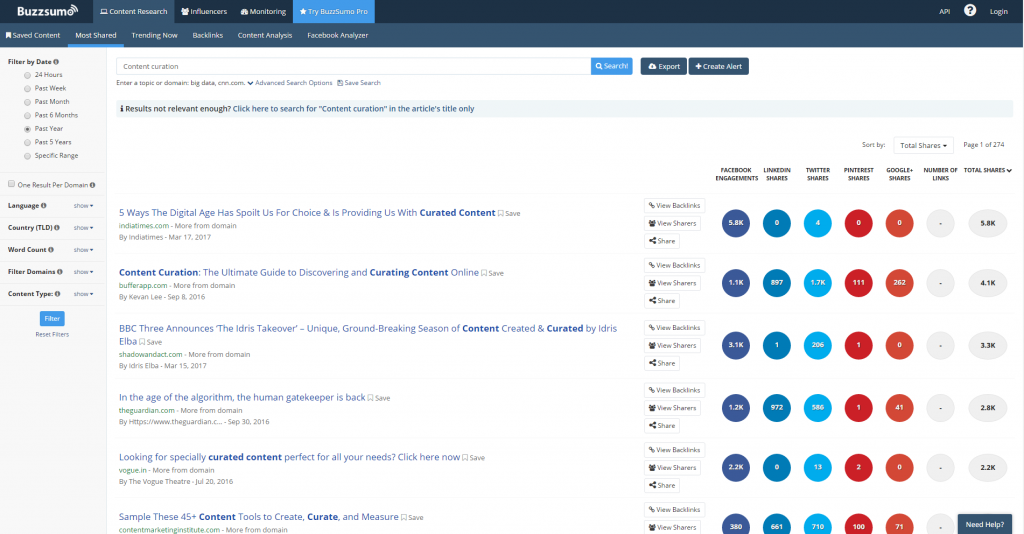1024x534 pixels.
Task: Click Facebook engagements 5.8K circle for Indiatimes
Action: tap(736, 223)
